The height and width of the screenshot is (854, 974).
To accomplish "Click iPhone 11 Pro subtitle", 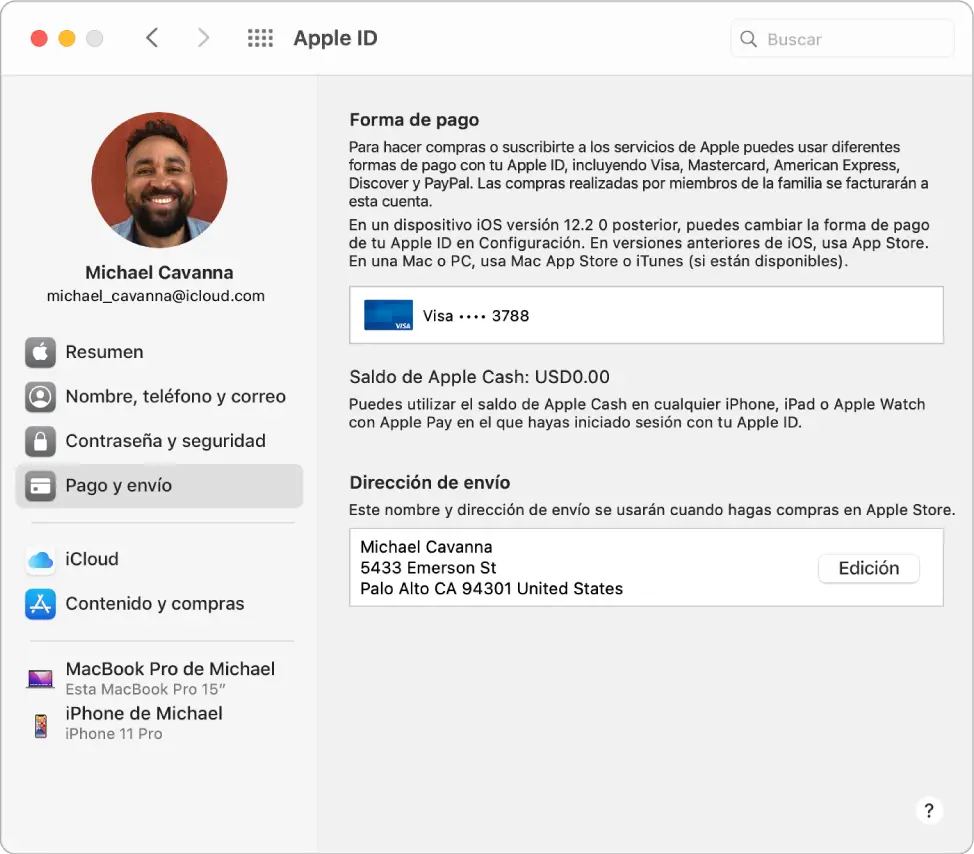I will [x=114, y=734].
